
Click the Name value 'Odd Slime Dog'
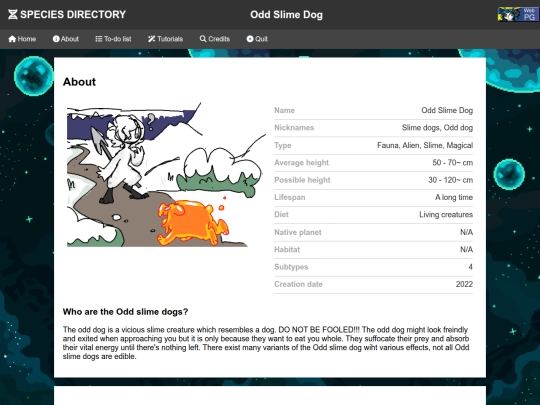(447, 111)
